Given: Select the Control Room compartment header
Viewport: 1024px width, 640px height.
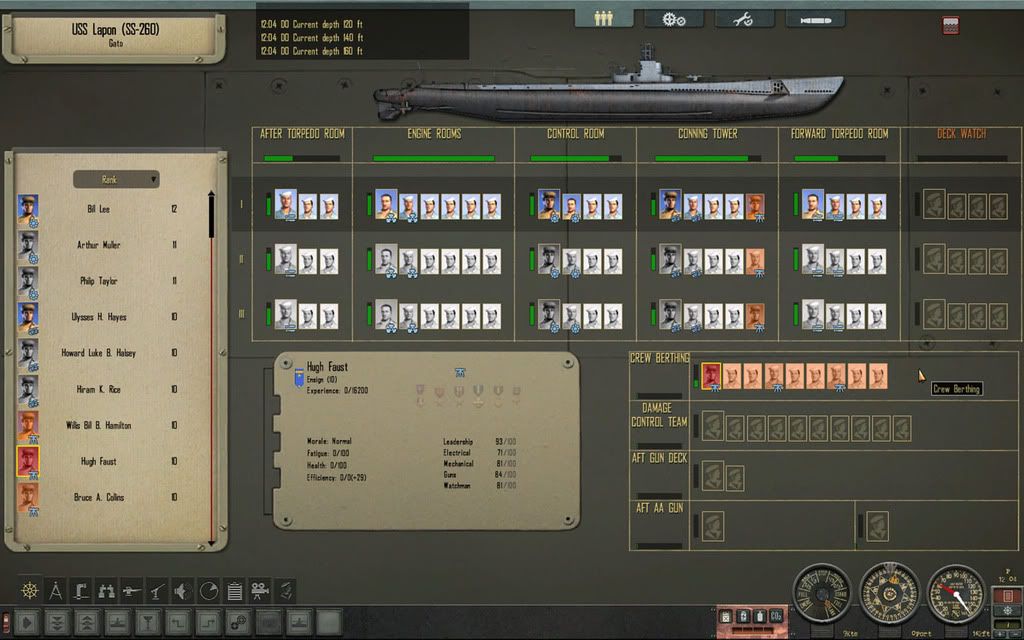Looking at the screenshot, I should pos(575,134).
